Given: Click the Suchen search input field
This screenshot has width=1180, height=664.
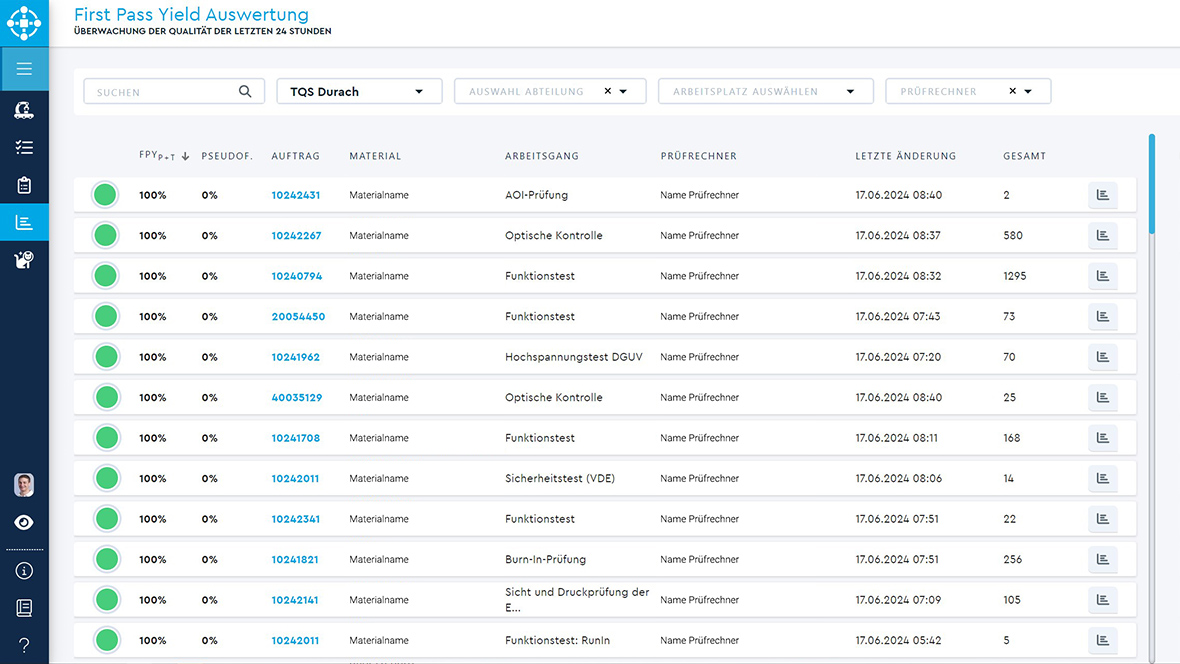Looking at the screenshot, I should point(160,92).
